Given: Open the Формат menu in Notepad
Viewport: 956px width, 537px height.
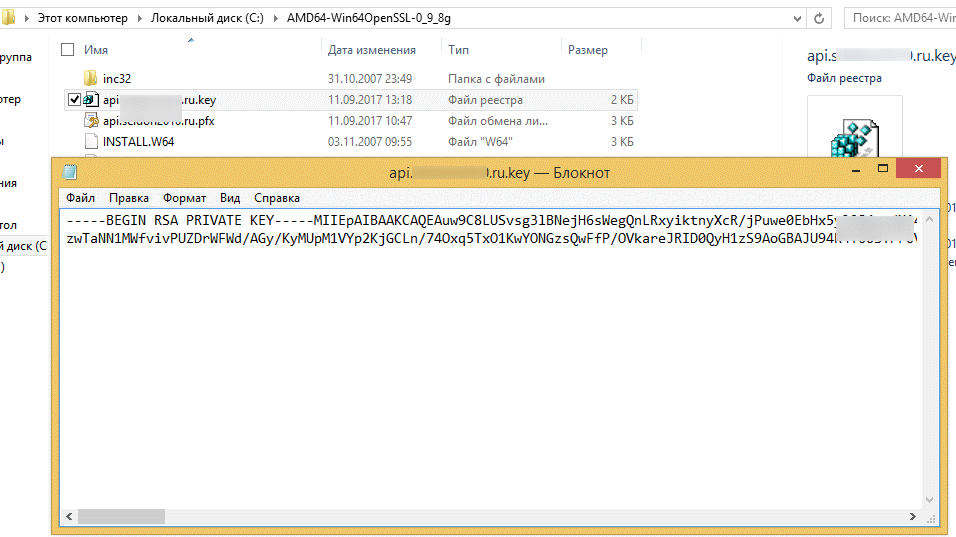Looking at the screenshot, I should click(x=184, y=198).
